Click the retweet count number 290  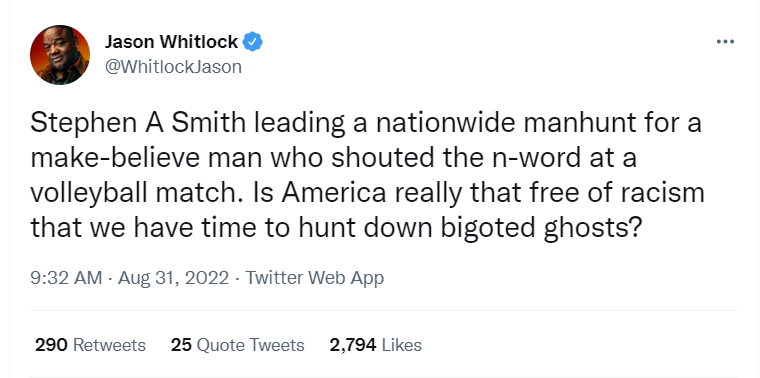(x=51, y=345)
